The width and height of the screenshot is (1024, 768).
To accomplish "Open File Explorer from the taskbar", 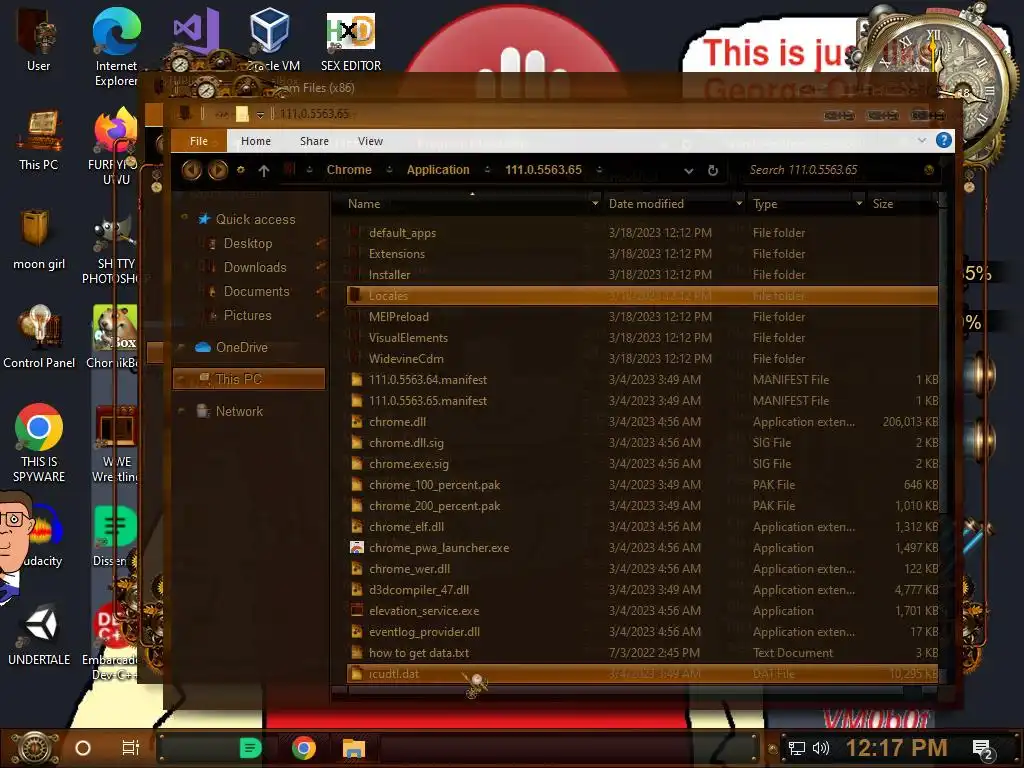I will pos(354,748).
